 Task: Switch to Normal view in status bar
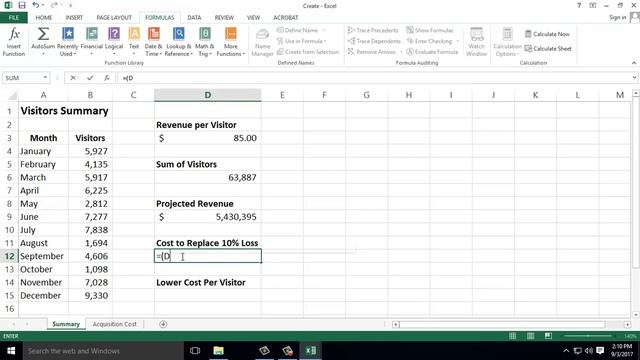pos(513,336)
